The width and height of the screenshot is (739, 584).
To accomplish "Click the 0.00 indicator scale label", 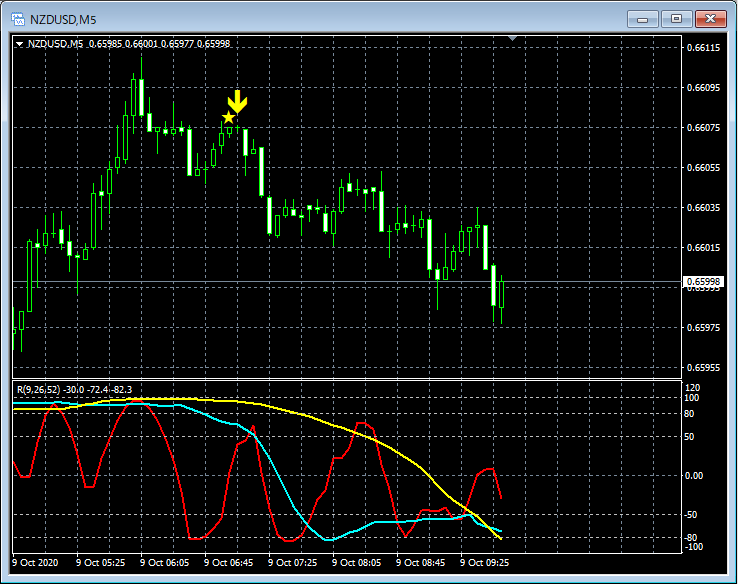I will click(694, 476).
